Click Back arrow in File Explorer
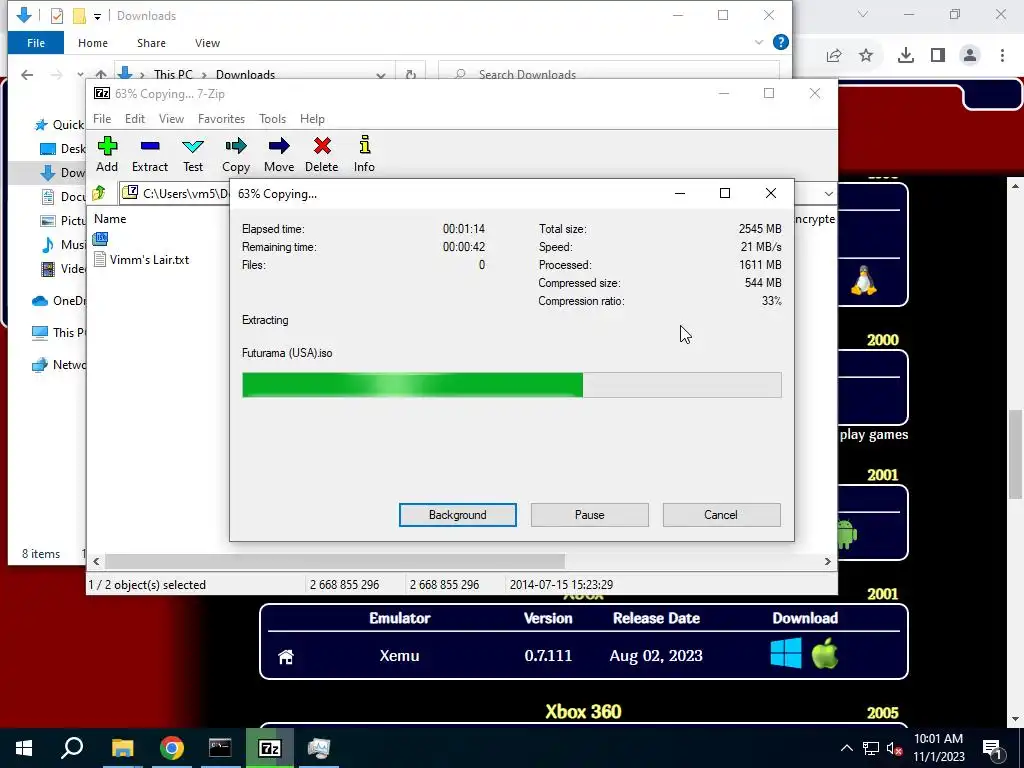This screenshot has height=768, width=1024. tap(27, 74)
